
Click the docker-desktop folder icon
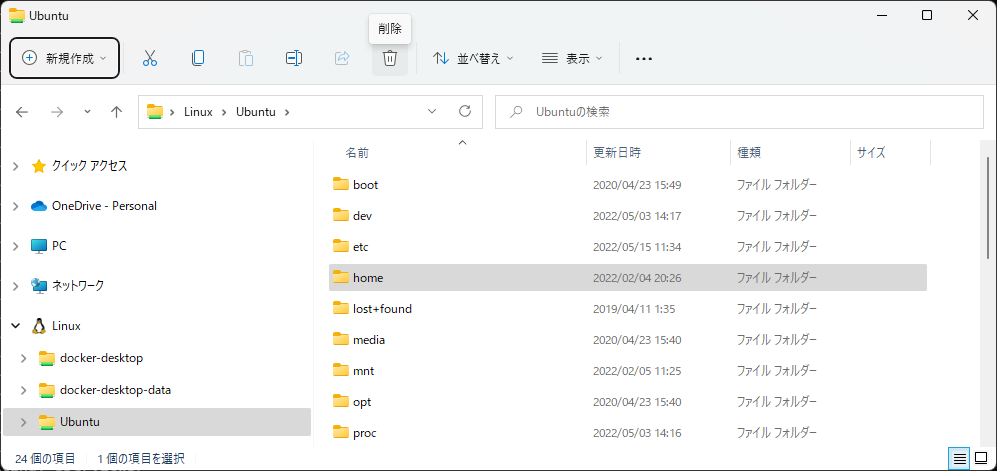click(x=47, y=358)
